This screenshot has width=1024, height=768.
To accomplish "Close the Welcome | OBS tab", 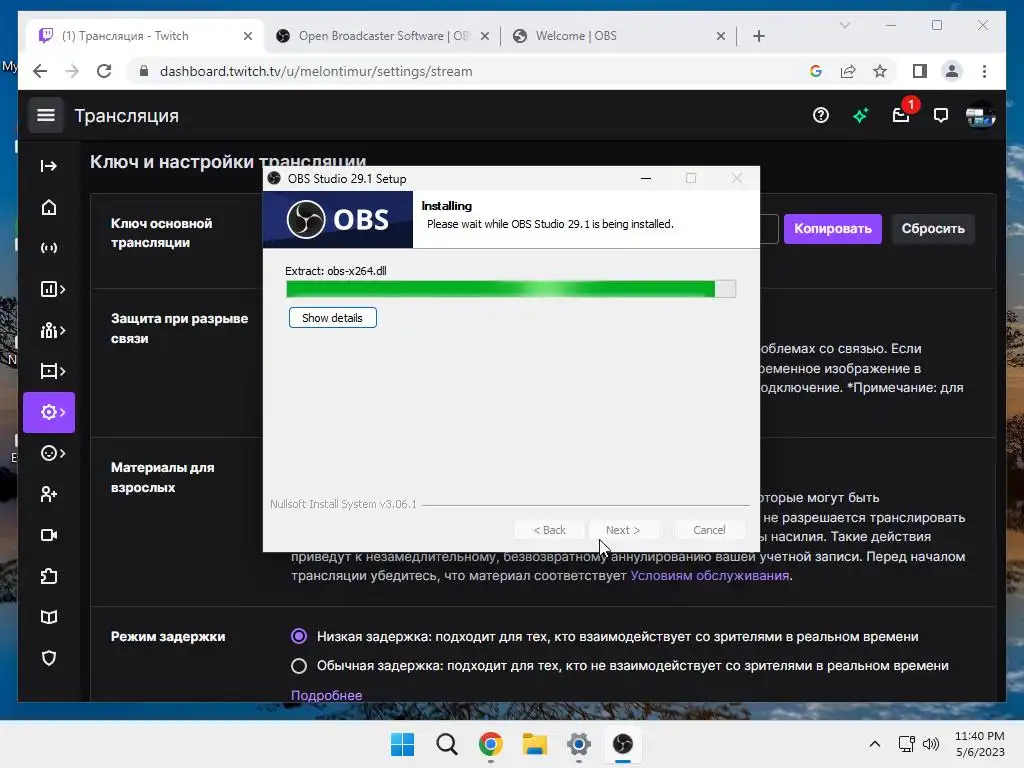I will [720, 36].
